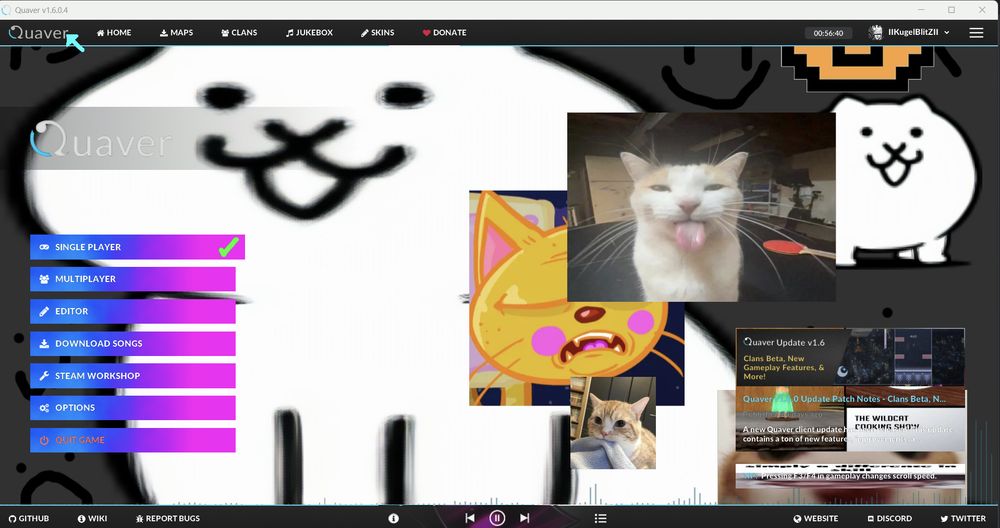The width and height of the screenshot is (1000, 528).
Task: Skip to the next track
Action: coord(524,518)
